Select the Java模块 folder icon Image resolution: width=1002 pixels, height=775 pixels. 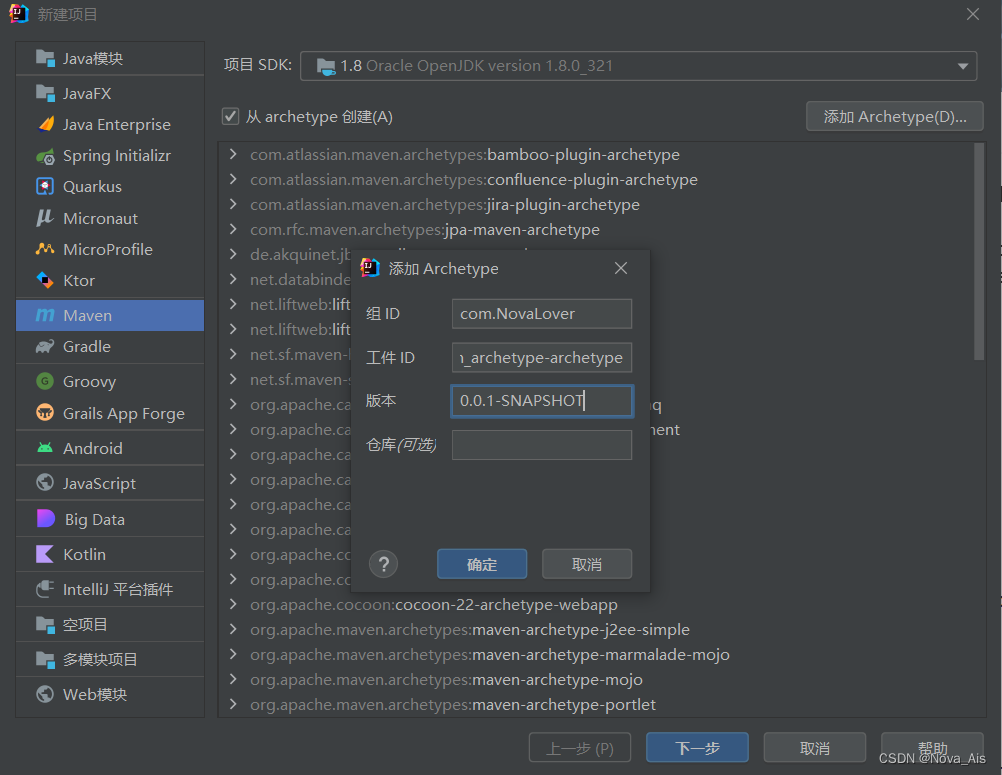[x=45, y=58]
